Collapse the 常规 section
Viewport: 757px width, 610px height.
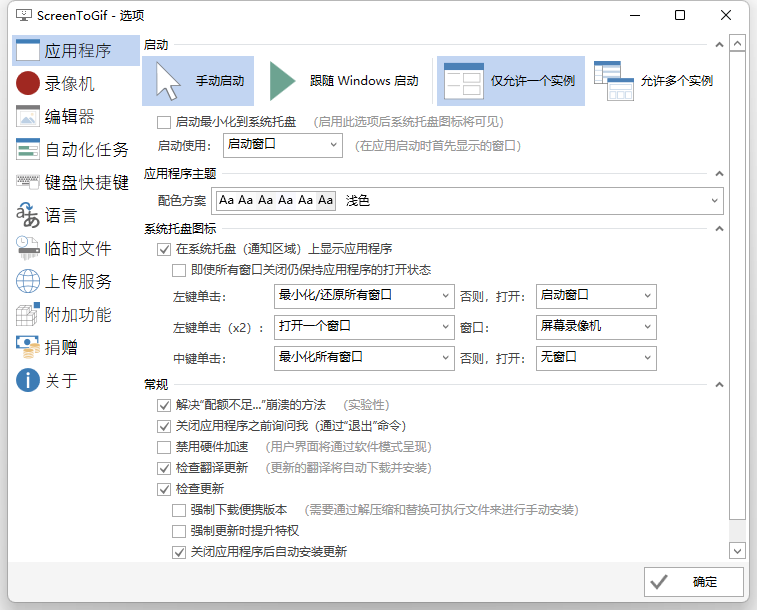point(719,385)
